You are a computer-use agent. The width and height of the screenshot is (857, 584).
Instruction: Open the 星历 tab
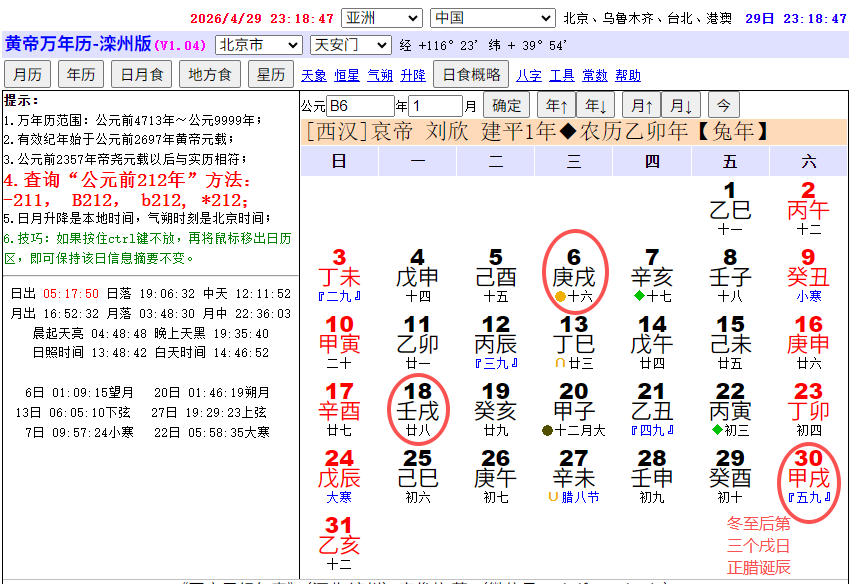pyautogui.click(x=271, y=74)
